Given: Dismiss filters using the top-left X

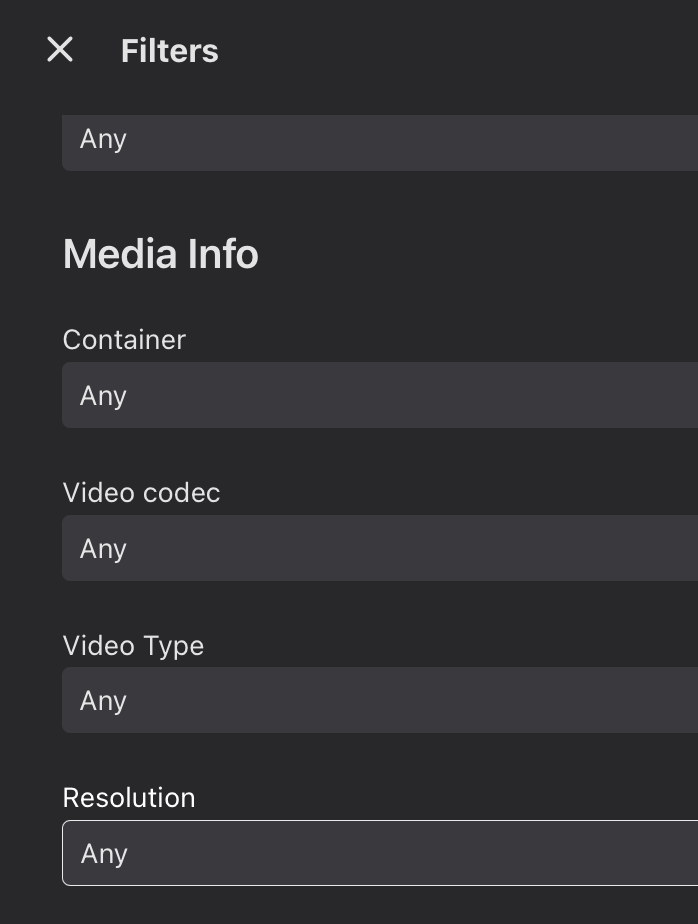Looking at the screenshot, I should [60, 50].
